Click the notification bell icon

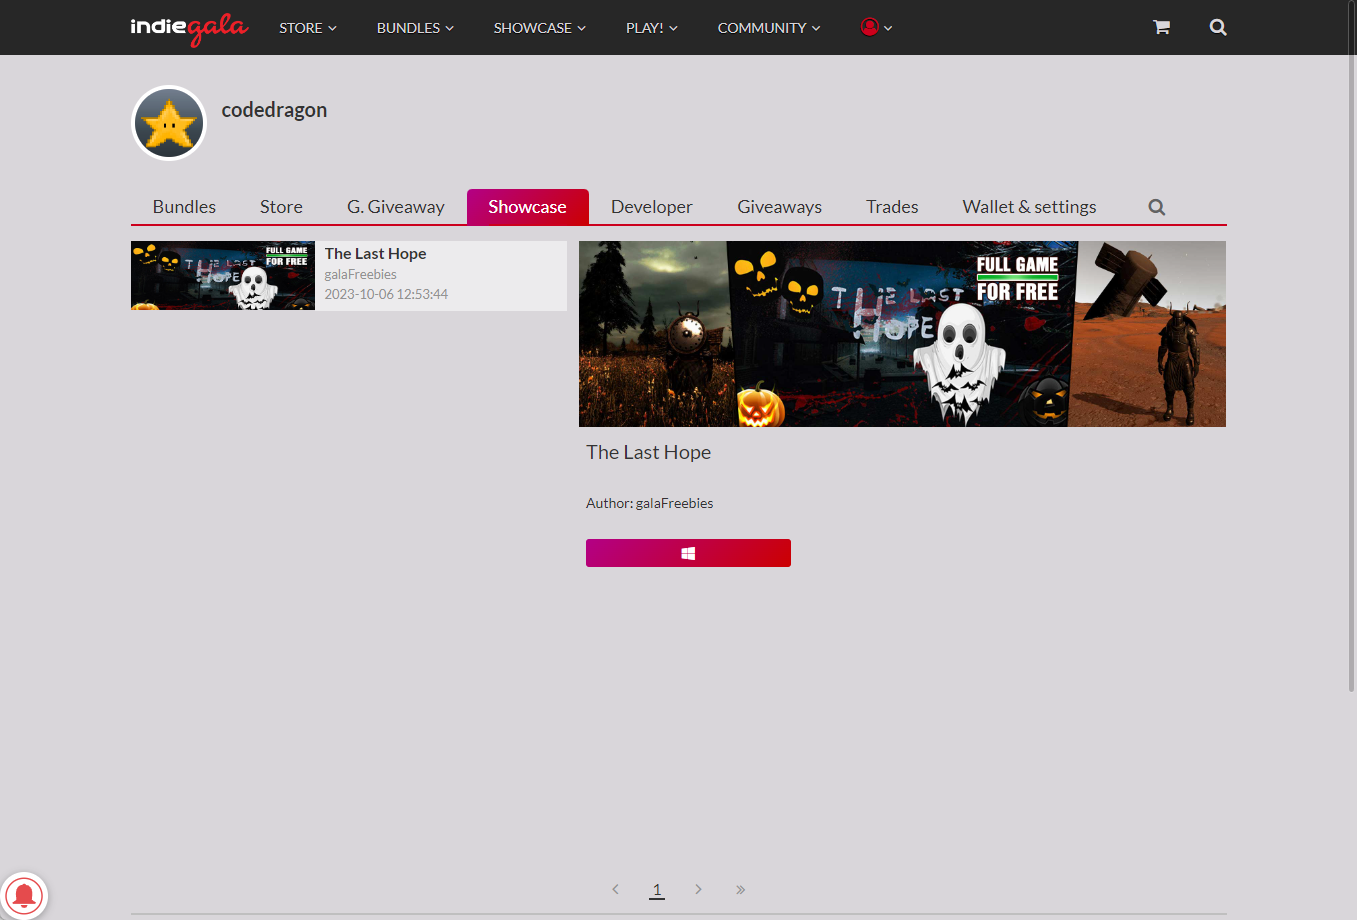tap(24, 895)
